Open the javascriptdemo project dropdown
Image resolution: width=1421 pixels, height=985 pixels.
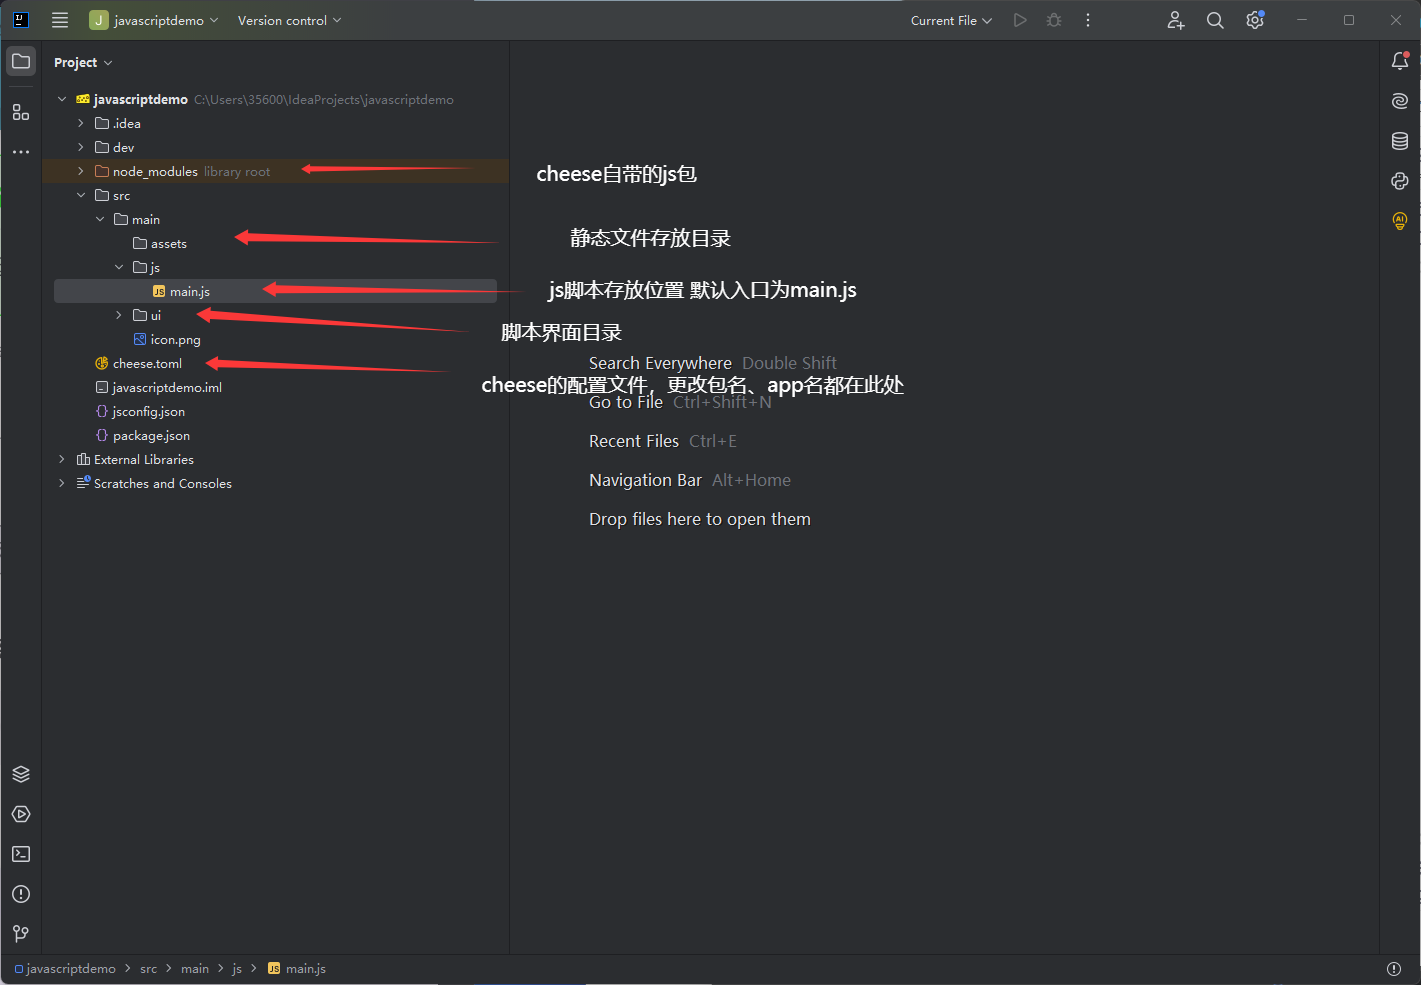click(x=153, y=20)
